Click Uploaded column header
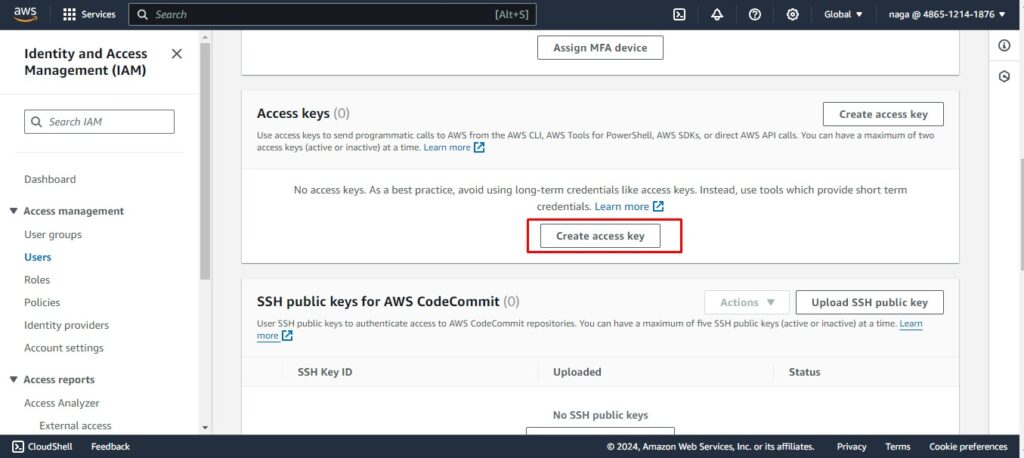 pyautogui.click(x=577, y=372)
